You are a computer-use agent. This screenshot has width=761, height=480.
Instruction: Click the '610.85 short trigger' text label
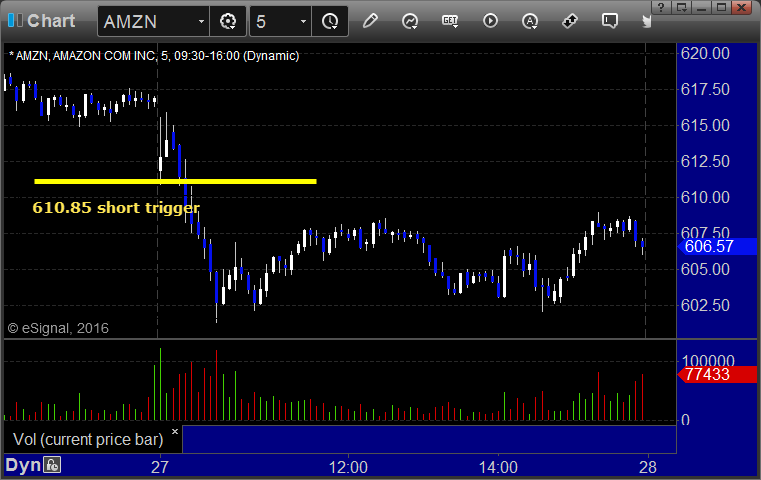click(116, 208)
